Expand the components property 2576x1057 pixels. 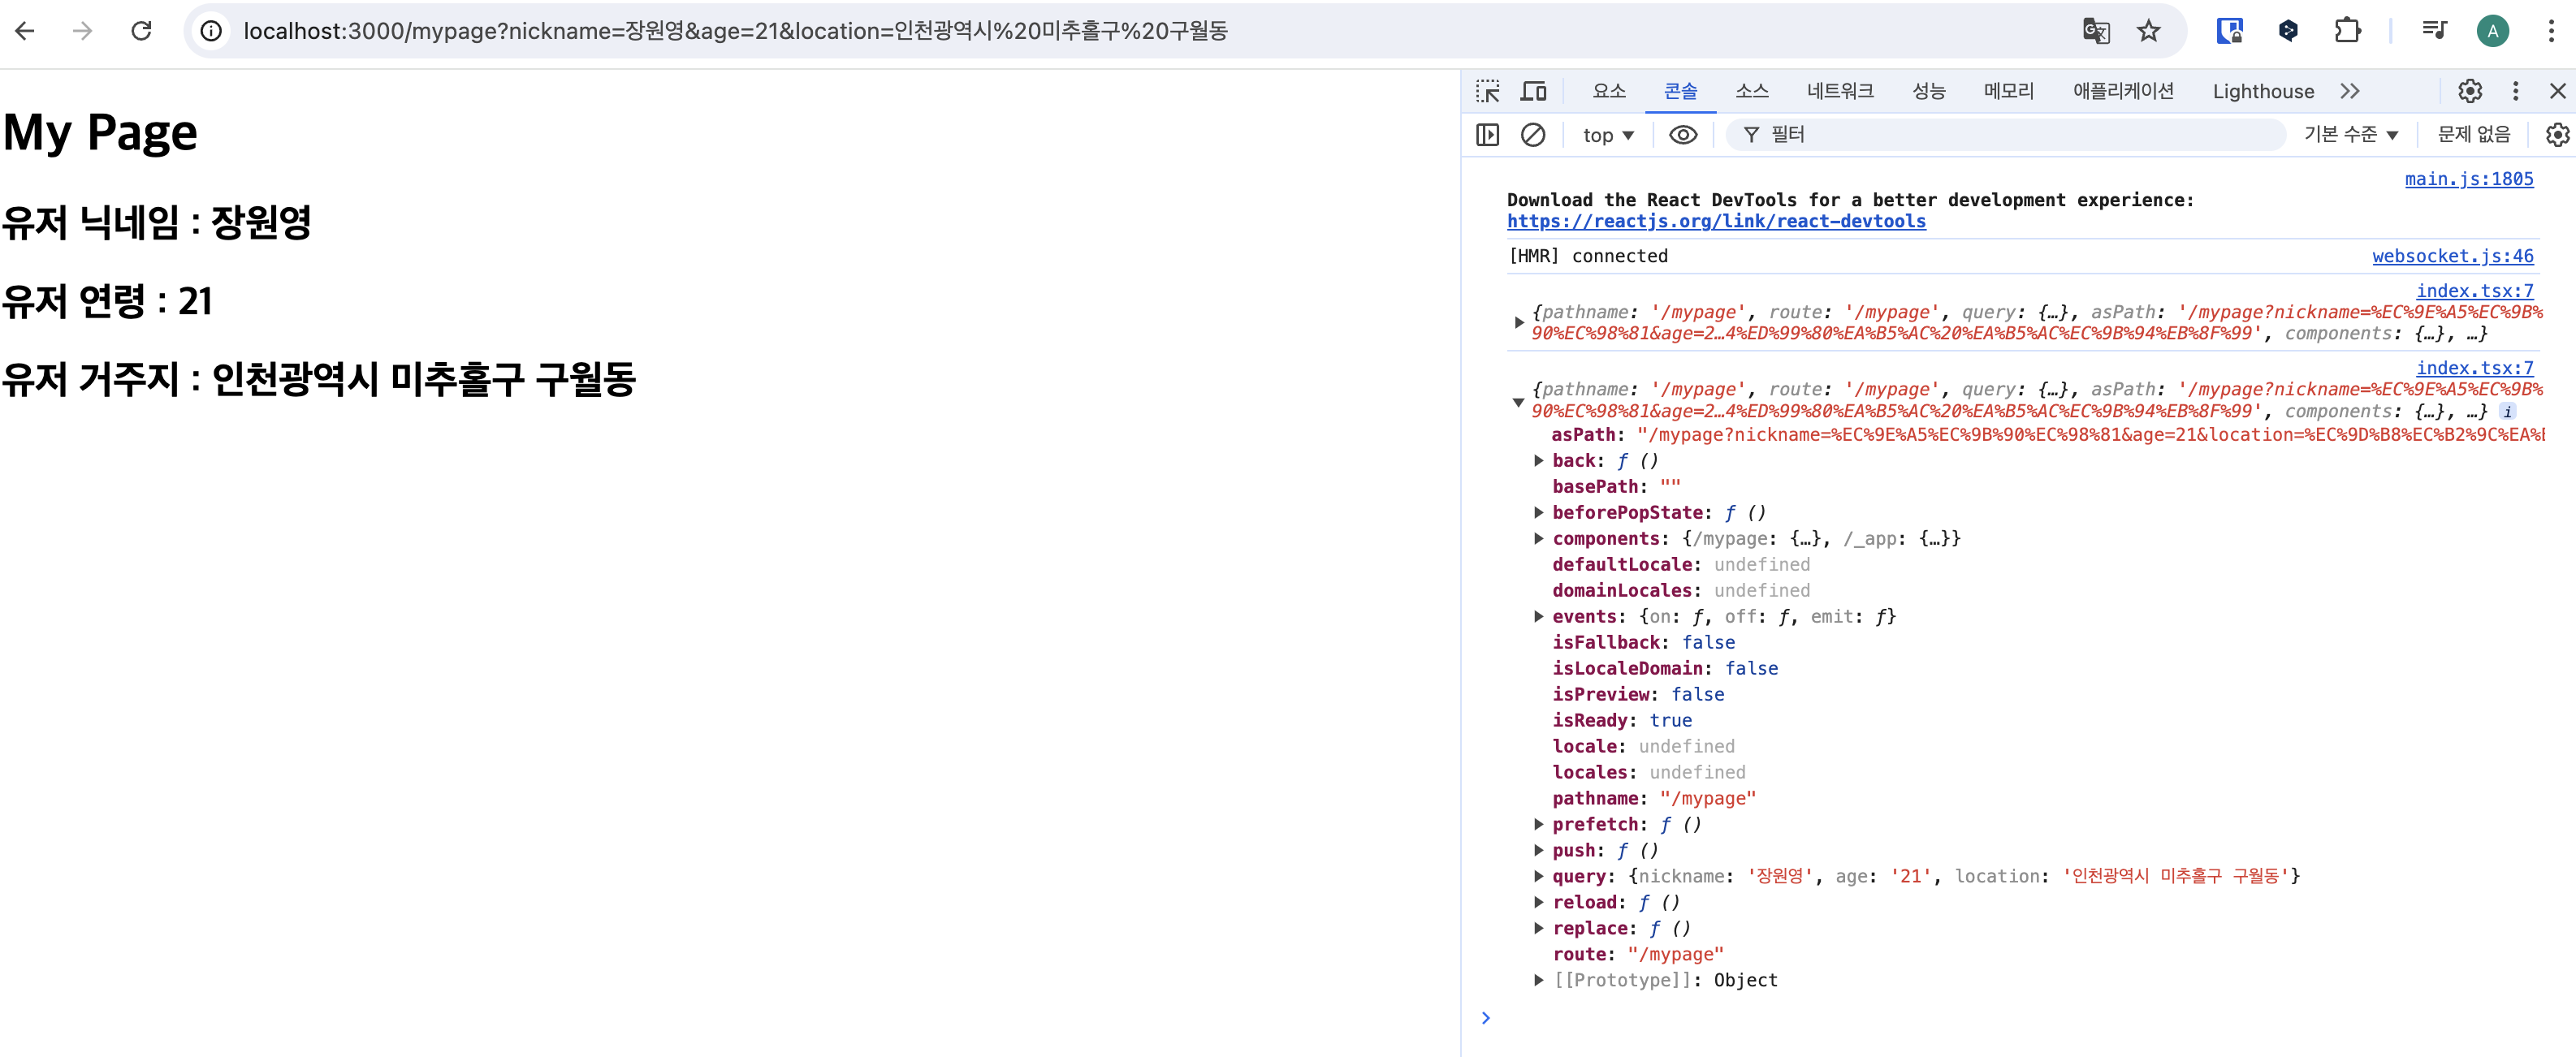click(x=1539, y=538)
